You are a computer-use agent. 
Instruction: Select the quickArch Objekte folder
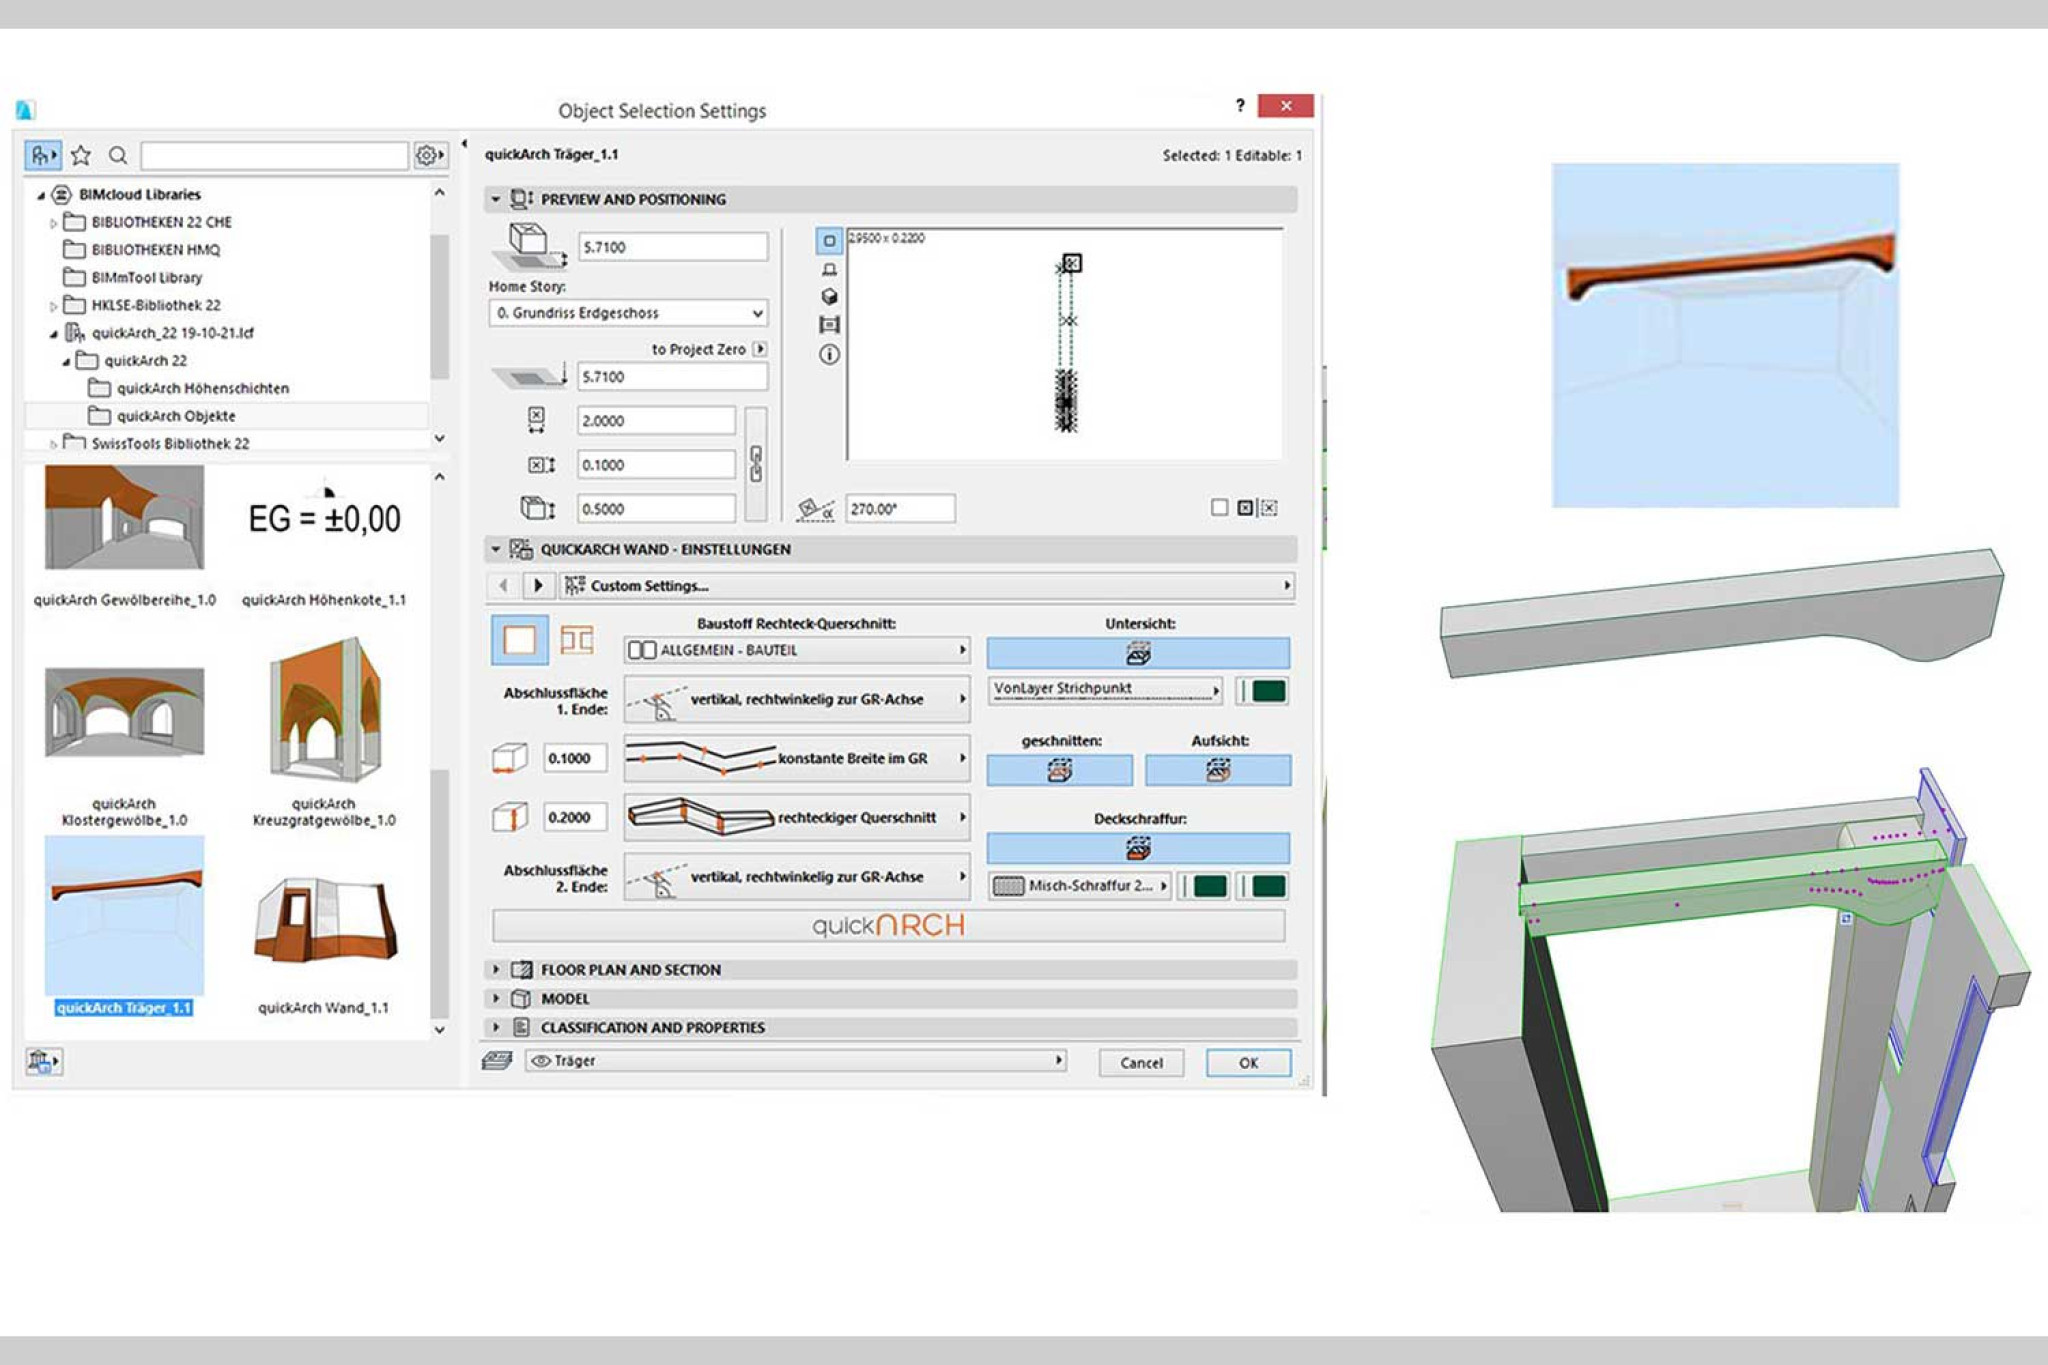175,416
